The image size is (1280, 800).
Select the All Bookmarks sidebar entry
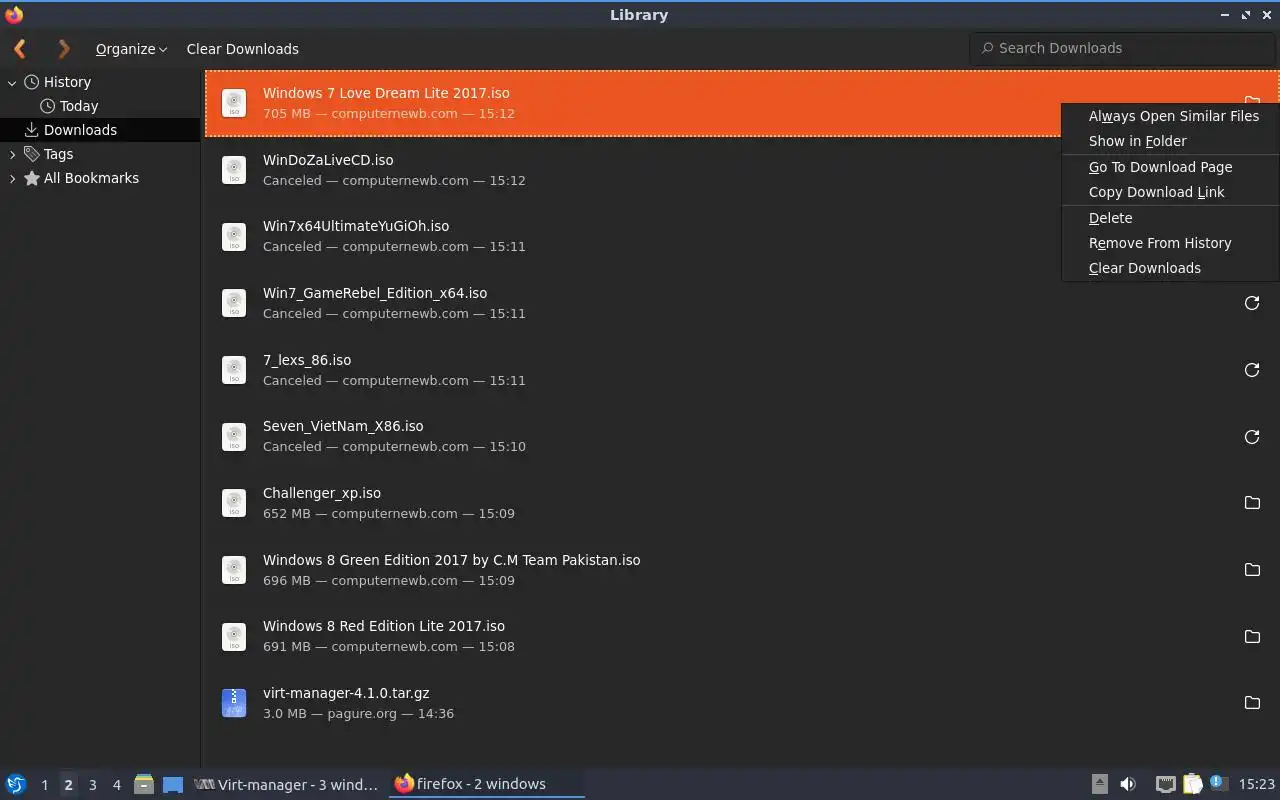point(91,178)
